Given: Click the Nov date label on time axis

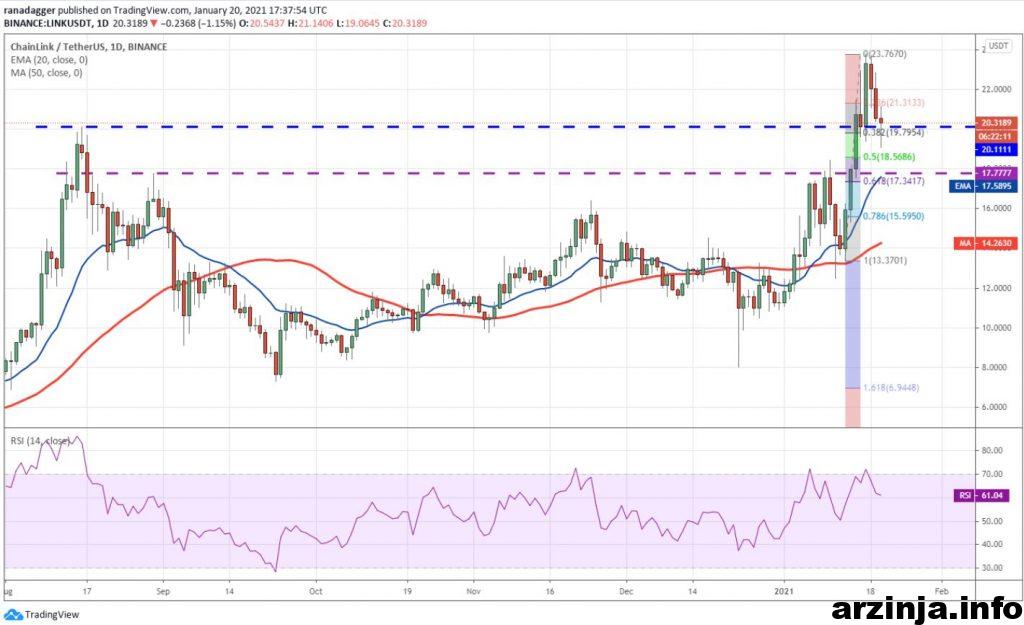Looking at the screenshot, I should point(473,592).
